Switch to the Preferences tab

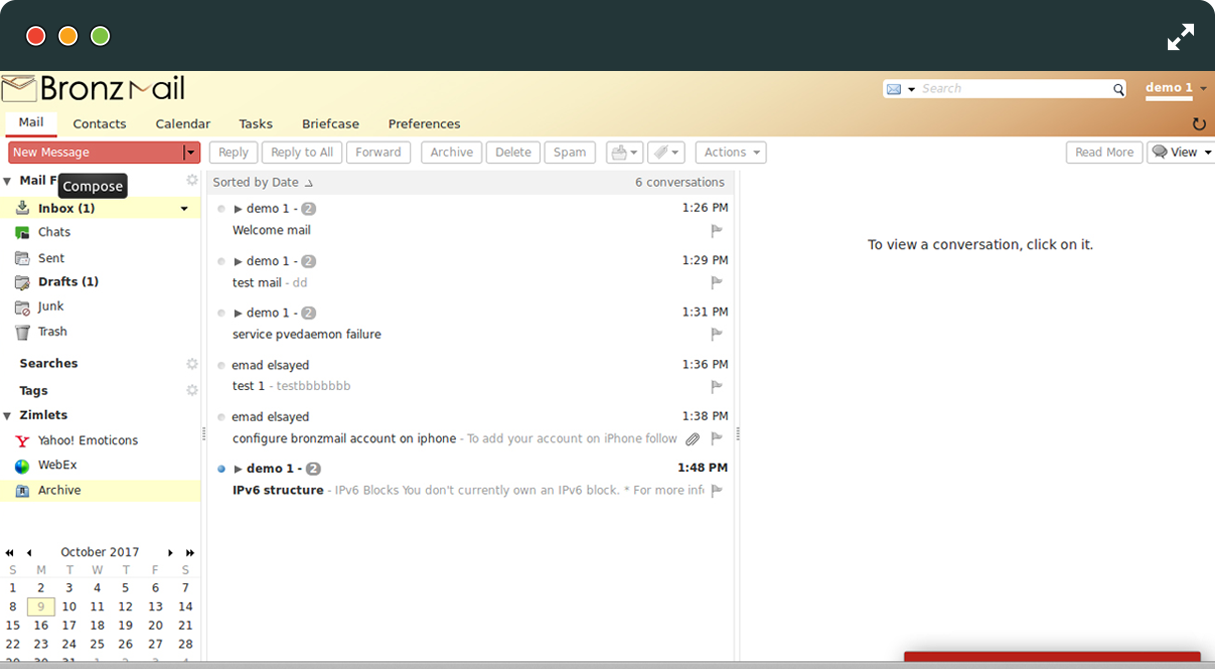tap(424, 124)
